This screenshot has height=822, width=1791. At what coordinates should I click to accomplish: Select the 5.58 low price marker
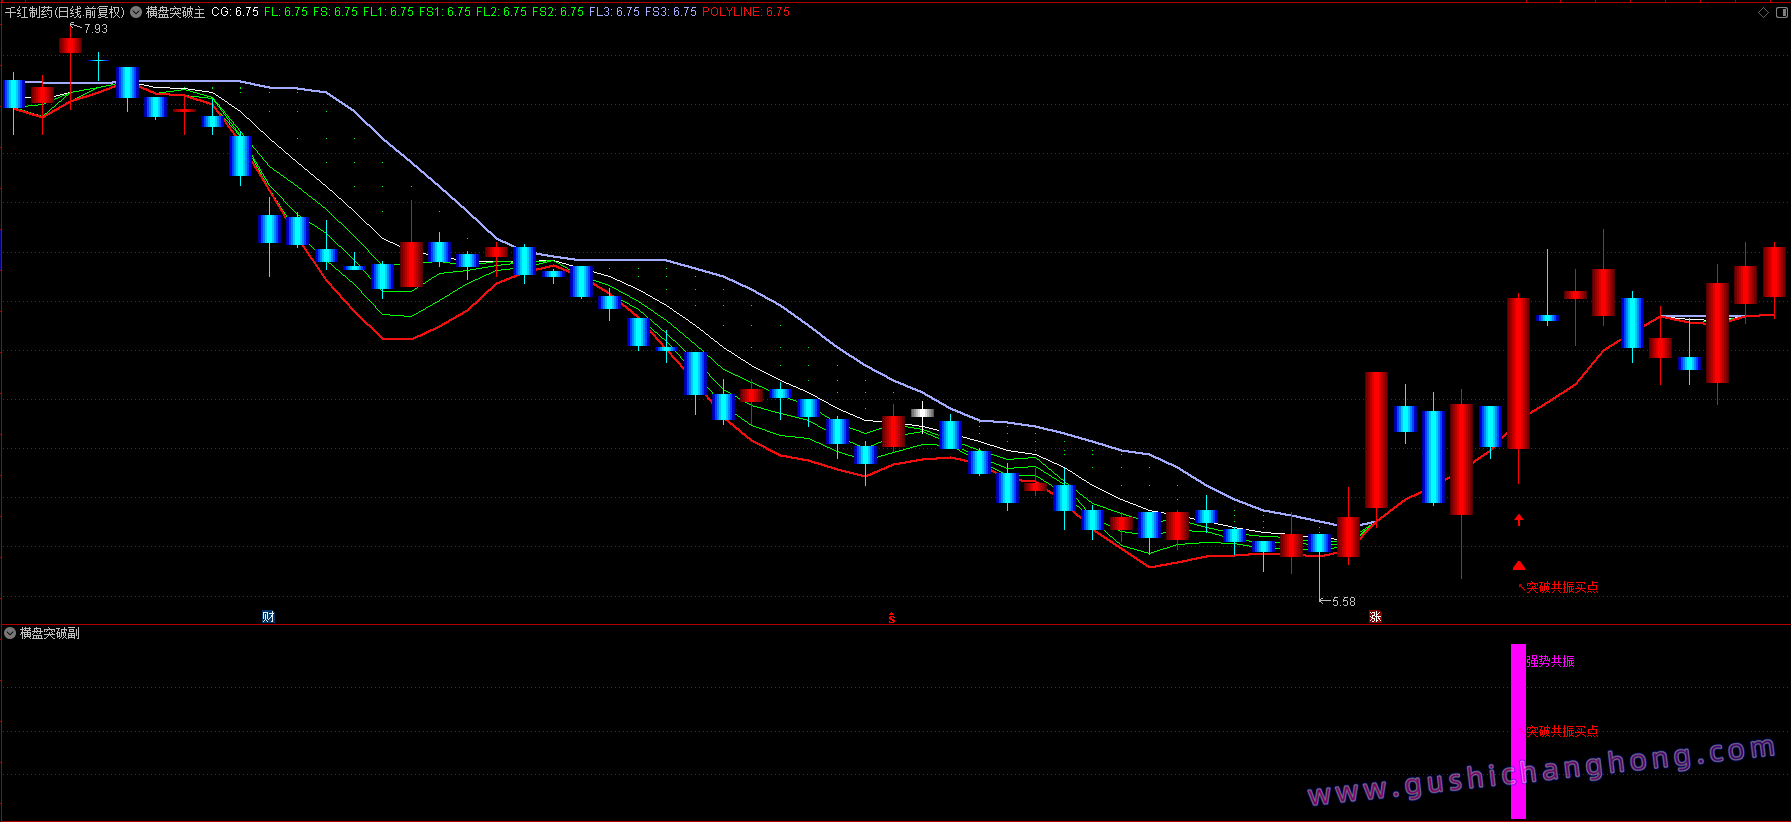point(1344,602)
